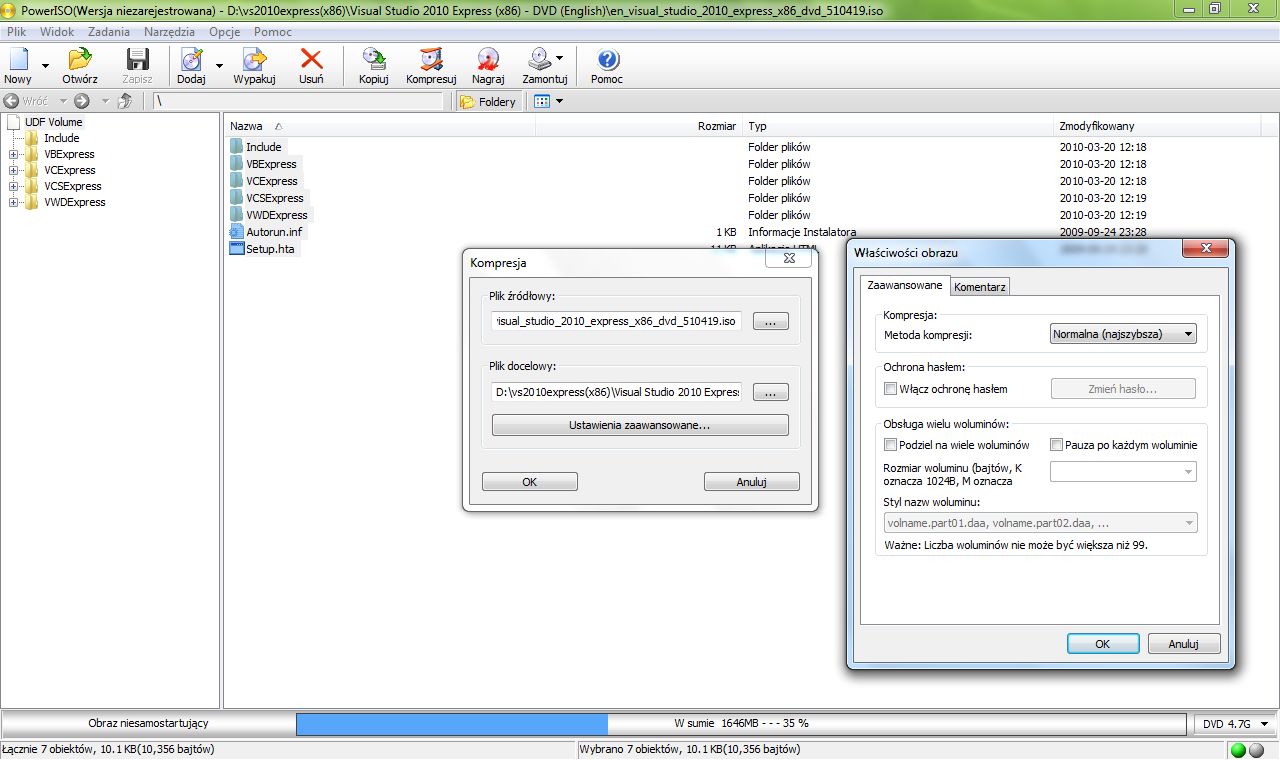
Task: Click the path address field
Action: coord(298,101)
